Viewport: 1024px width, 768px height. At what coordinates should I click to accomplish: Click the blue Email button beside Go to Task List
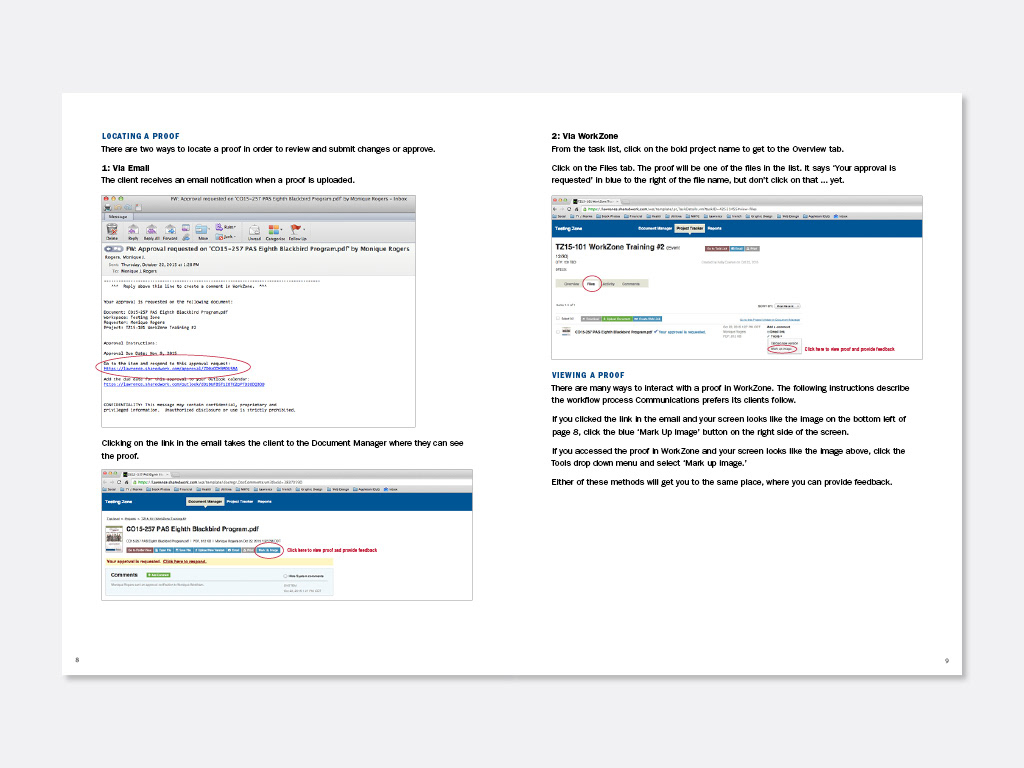coord(737,249)
